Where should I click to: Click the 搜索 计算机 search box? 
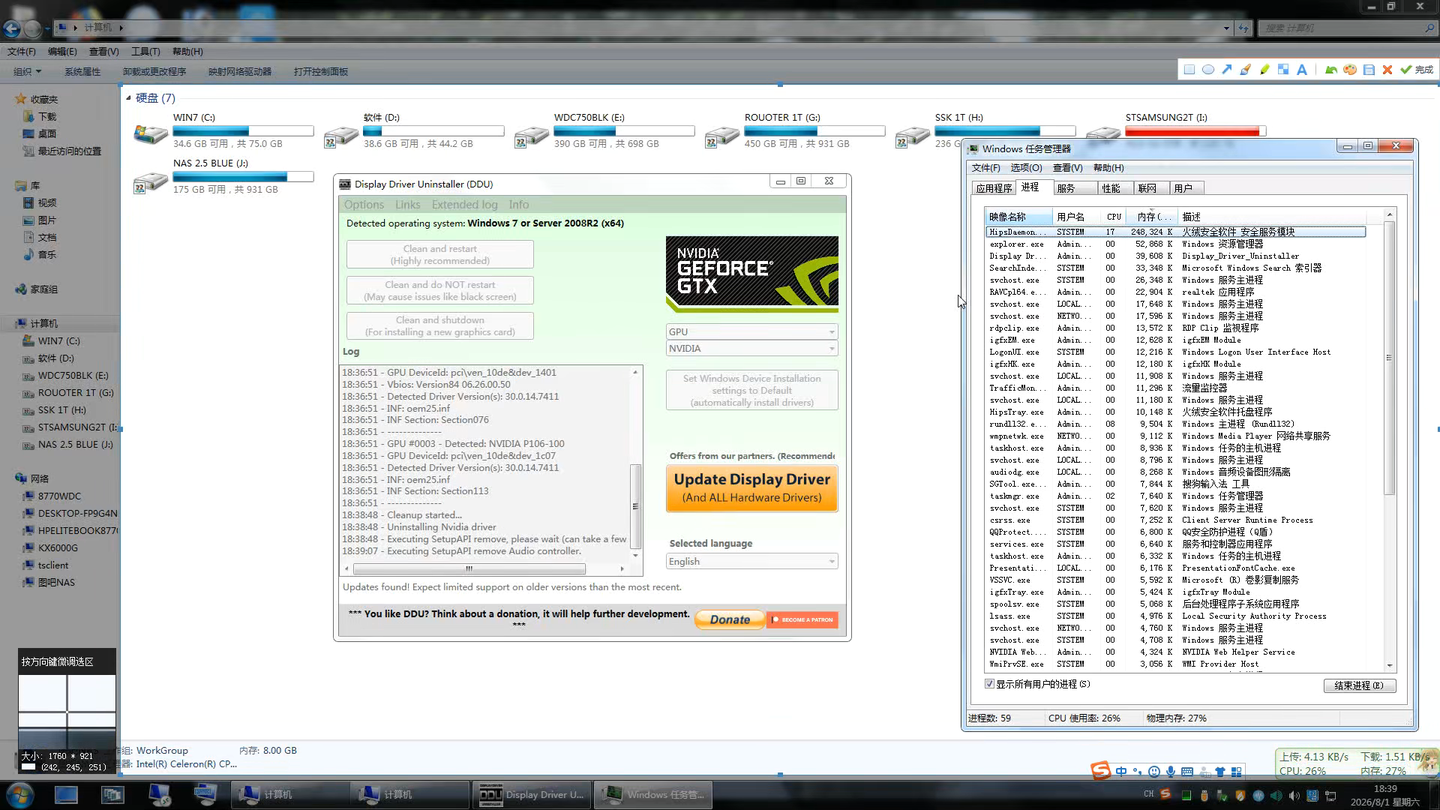pyautogui.click(x=1345, y=28)
